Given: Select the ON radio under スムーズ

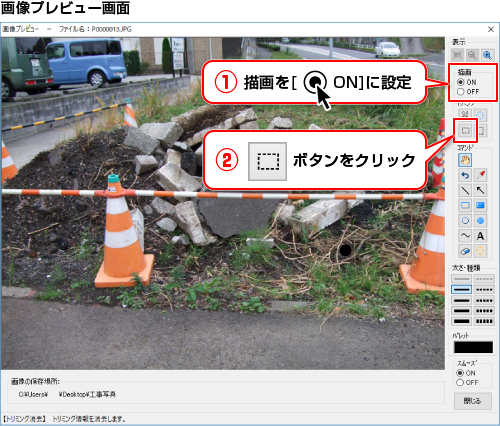Looking at the screenshot, I should point(460,373).
